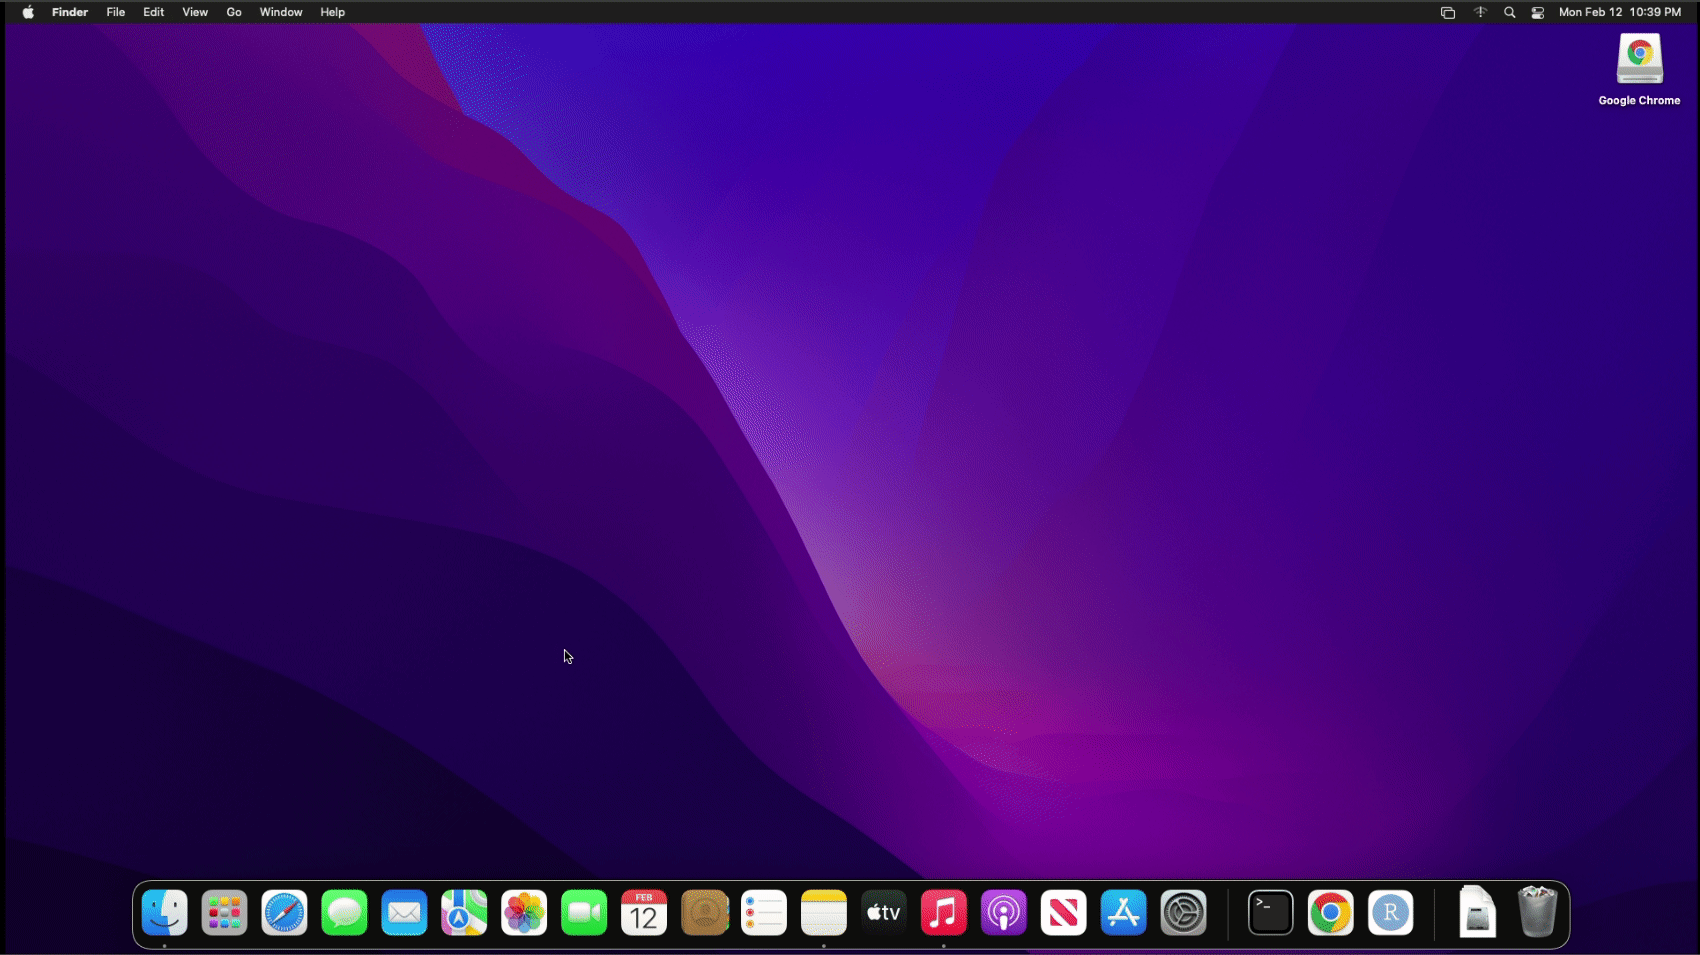The height and width of the screenshot is (955, 1700).
Task: Select the Google Chrome disk on desktop
Action: tap(1639, 60)
